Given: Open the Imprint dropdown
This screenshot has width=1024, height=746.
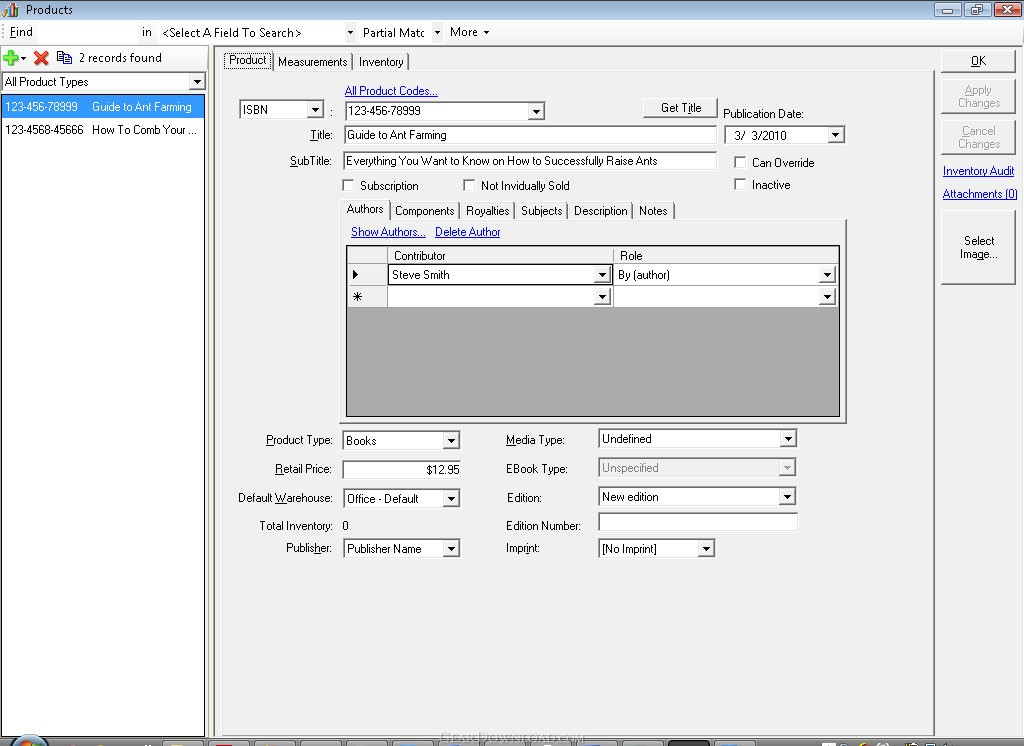Looking at the screenshot, I should [706, 549].
